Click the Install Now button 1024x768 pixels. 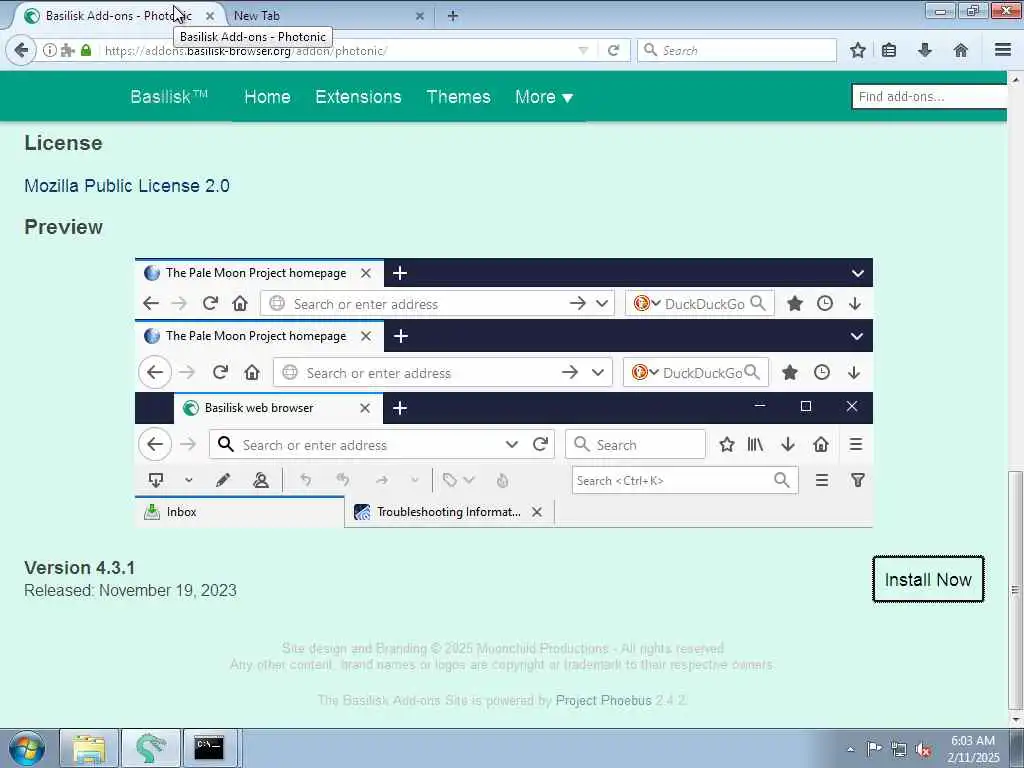(928, 579)
